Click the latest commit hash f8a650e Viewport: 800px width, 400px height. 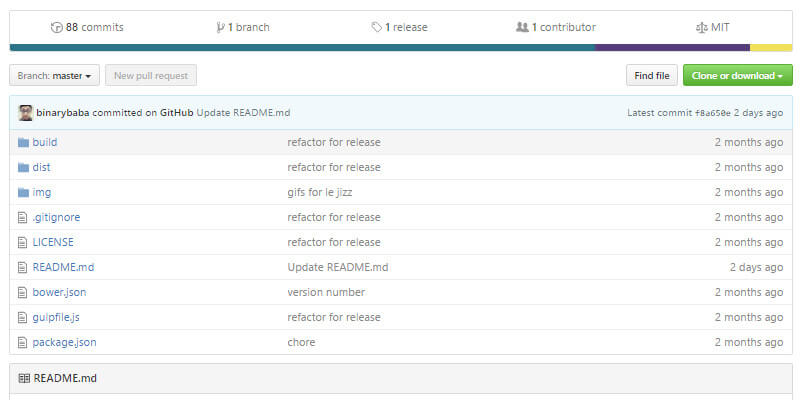(x=713, y=112)
